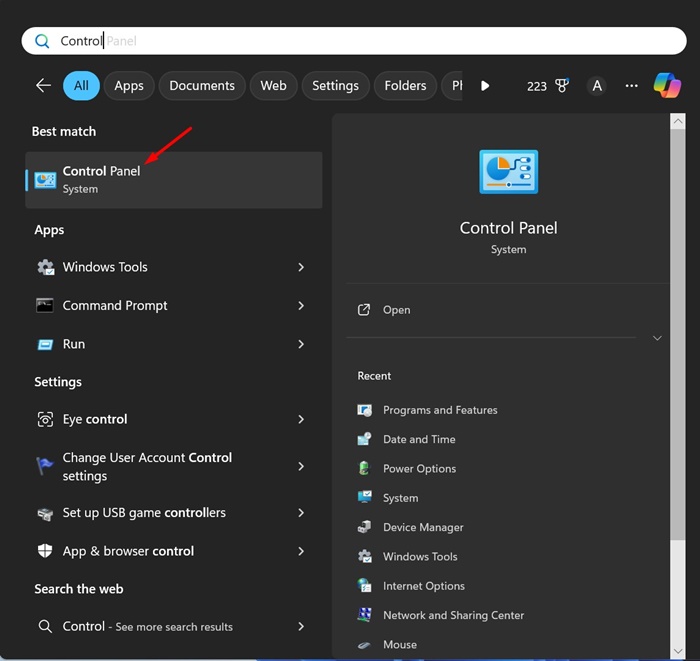Viewport: 700px width, 661px height.
Task: Click the Programs and Features icon
Action: tap(364, 410)
